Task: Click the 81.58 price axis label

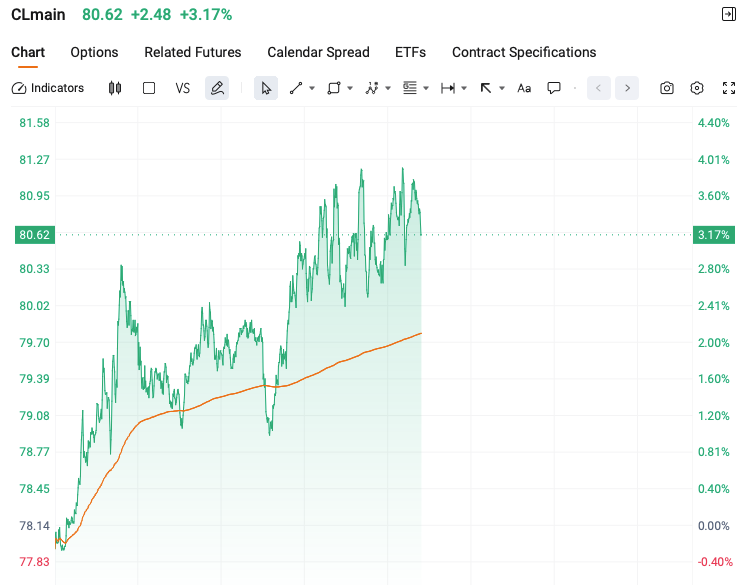Action: click(x=34, y=123)
